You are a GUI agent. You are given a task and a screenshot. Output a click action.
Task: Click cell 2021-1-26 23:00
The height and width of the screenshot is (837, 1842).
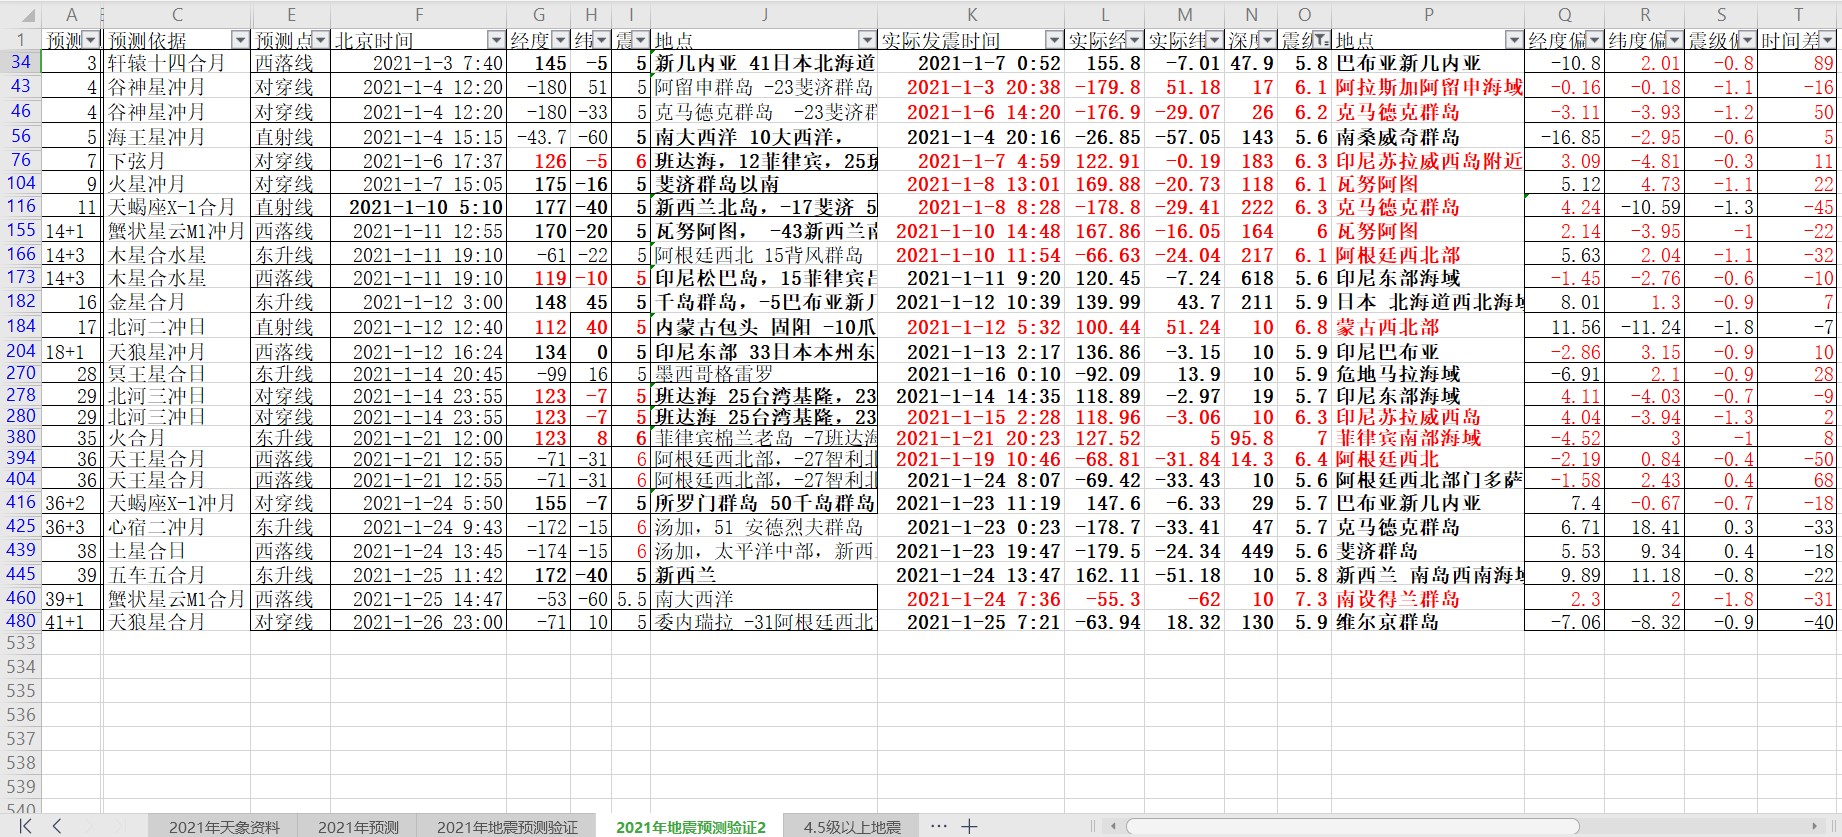click(x=419, y=622)
